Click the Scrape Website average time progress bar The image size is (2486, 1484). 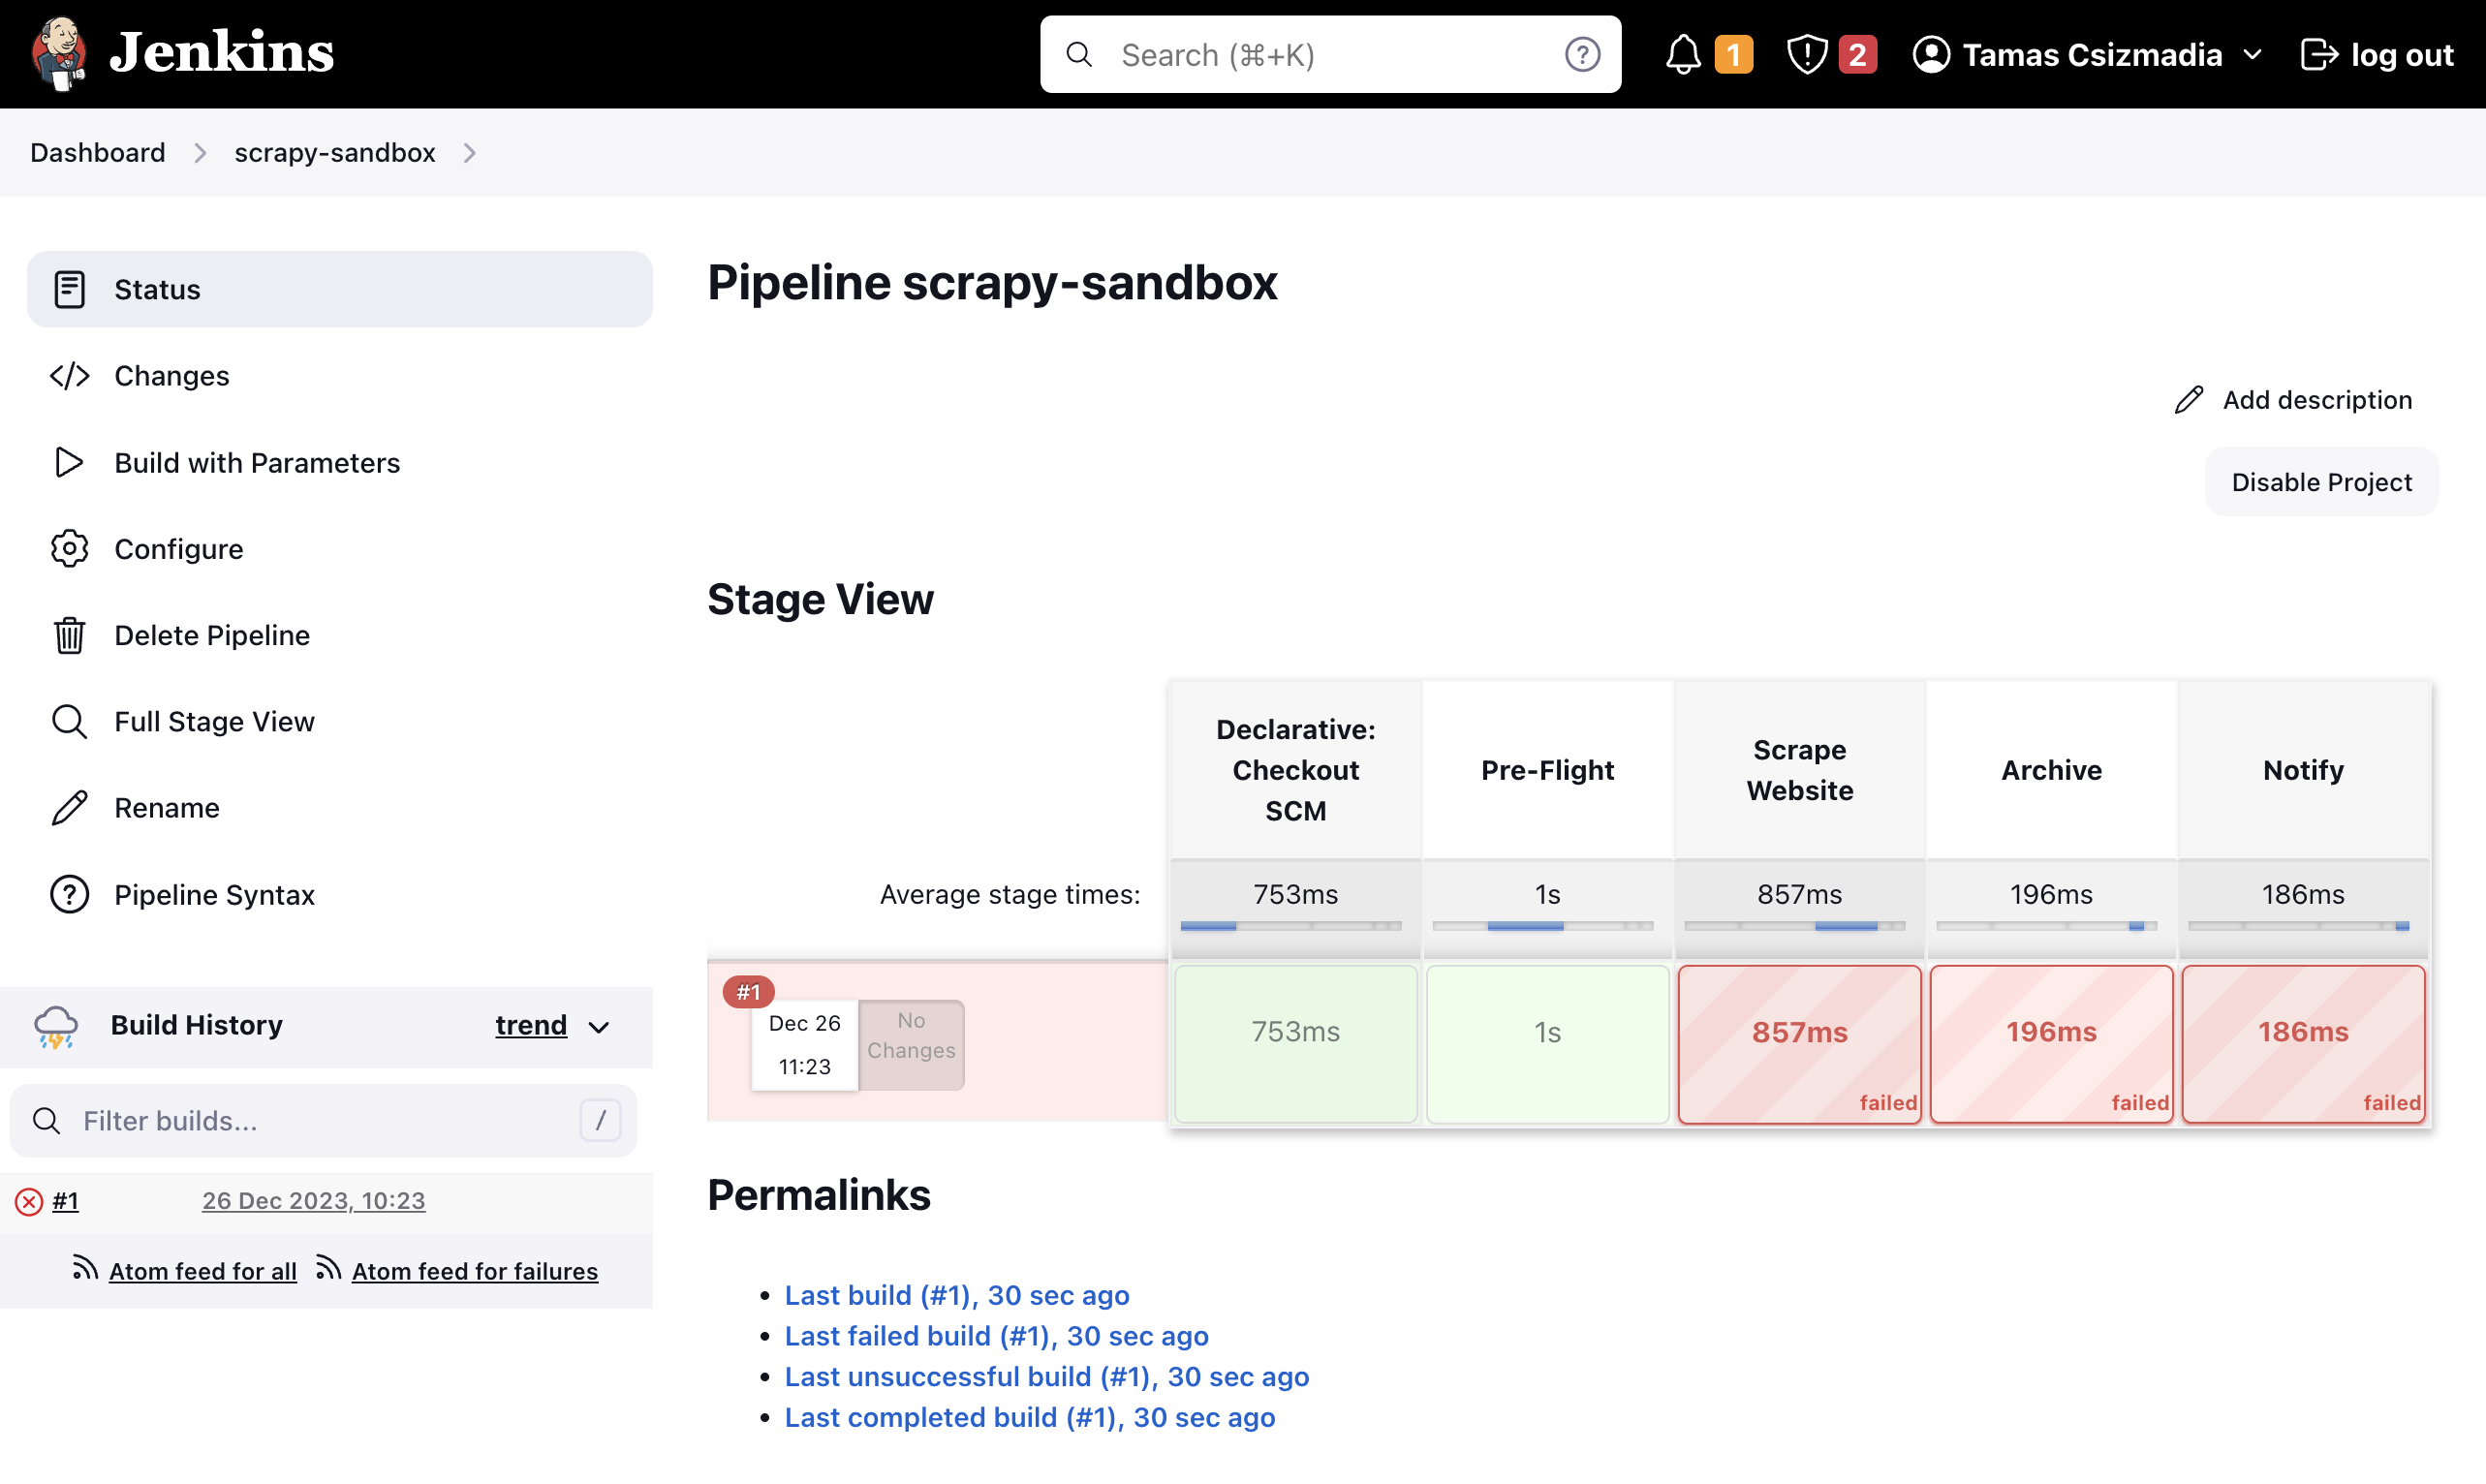pos(1798,925)
